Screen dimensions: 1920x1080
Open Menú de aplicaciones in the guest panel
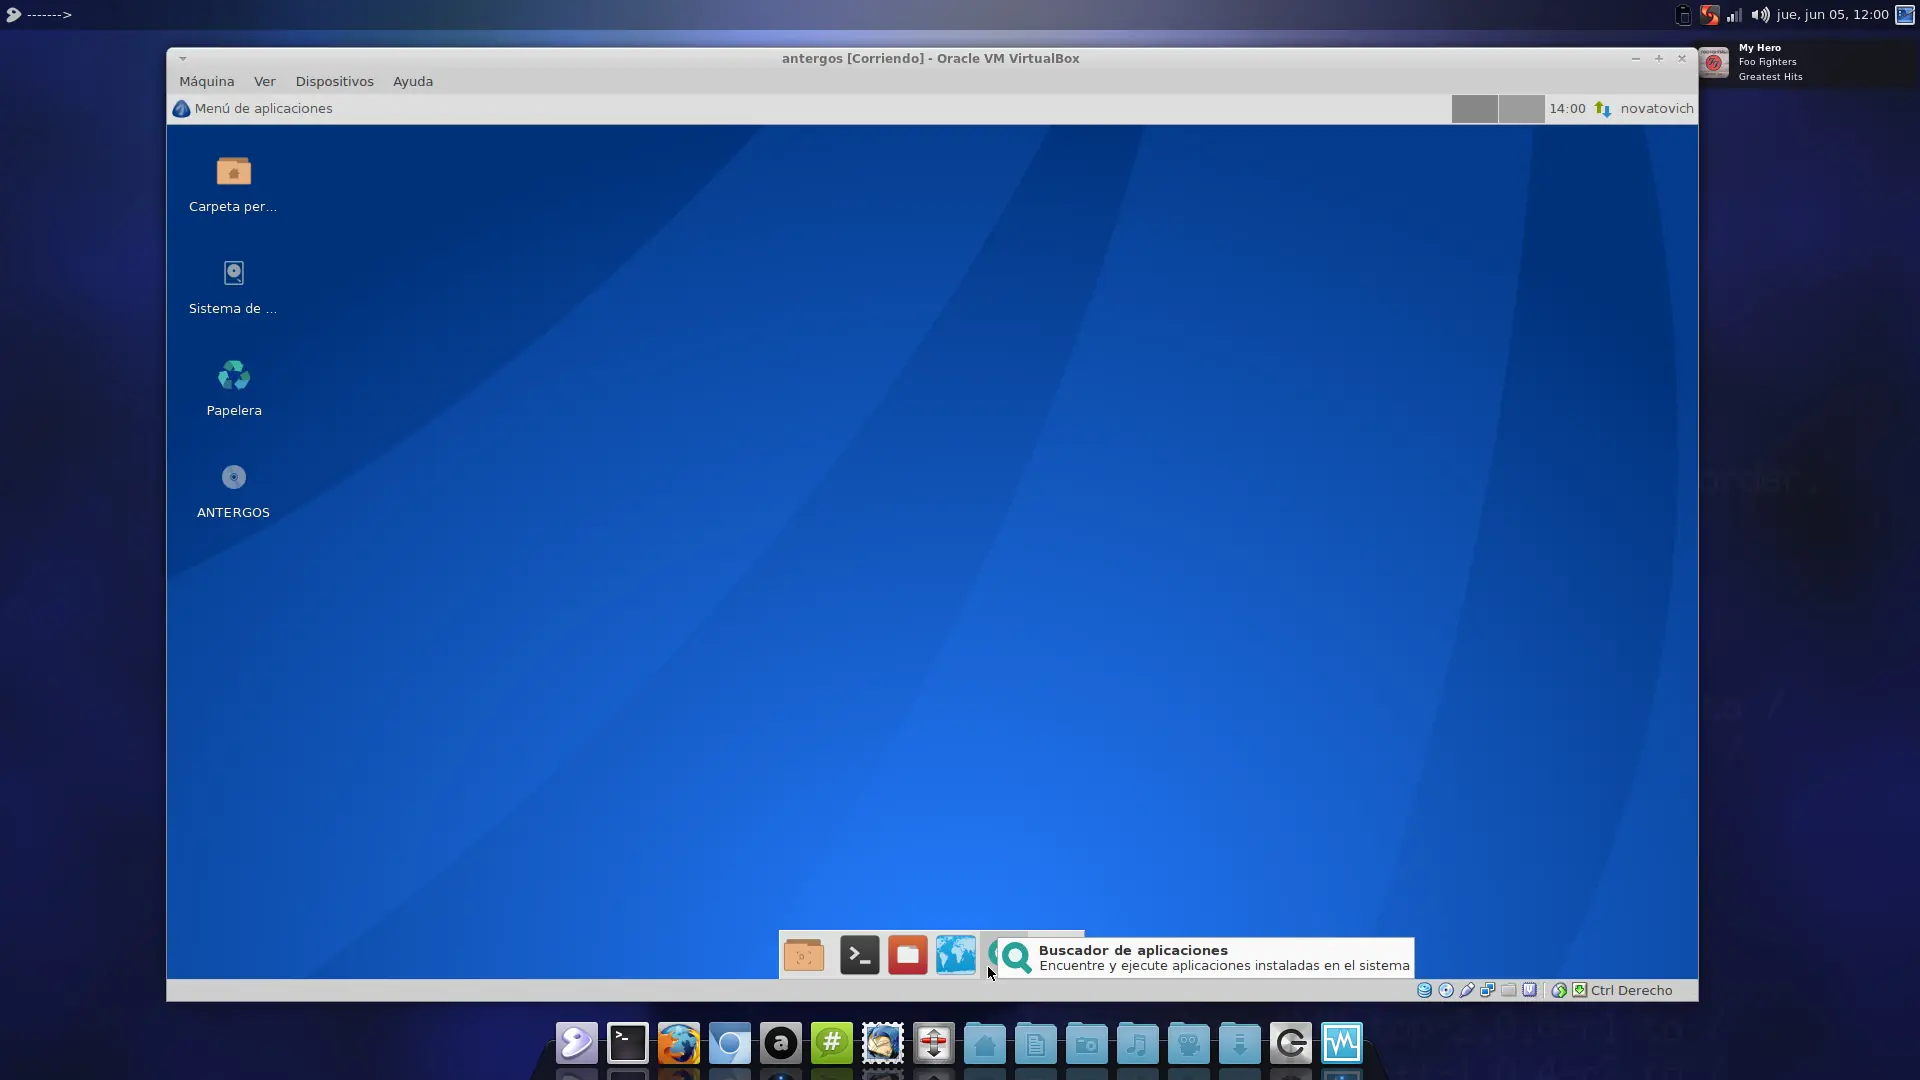click(252, 109)
